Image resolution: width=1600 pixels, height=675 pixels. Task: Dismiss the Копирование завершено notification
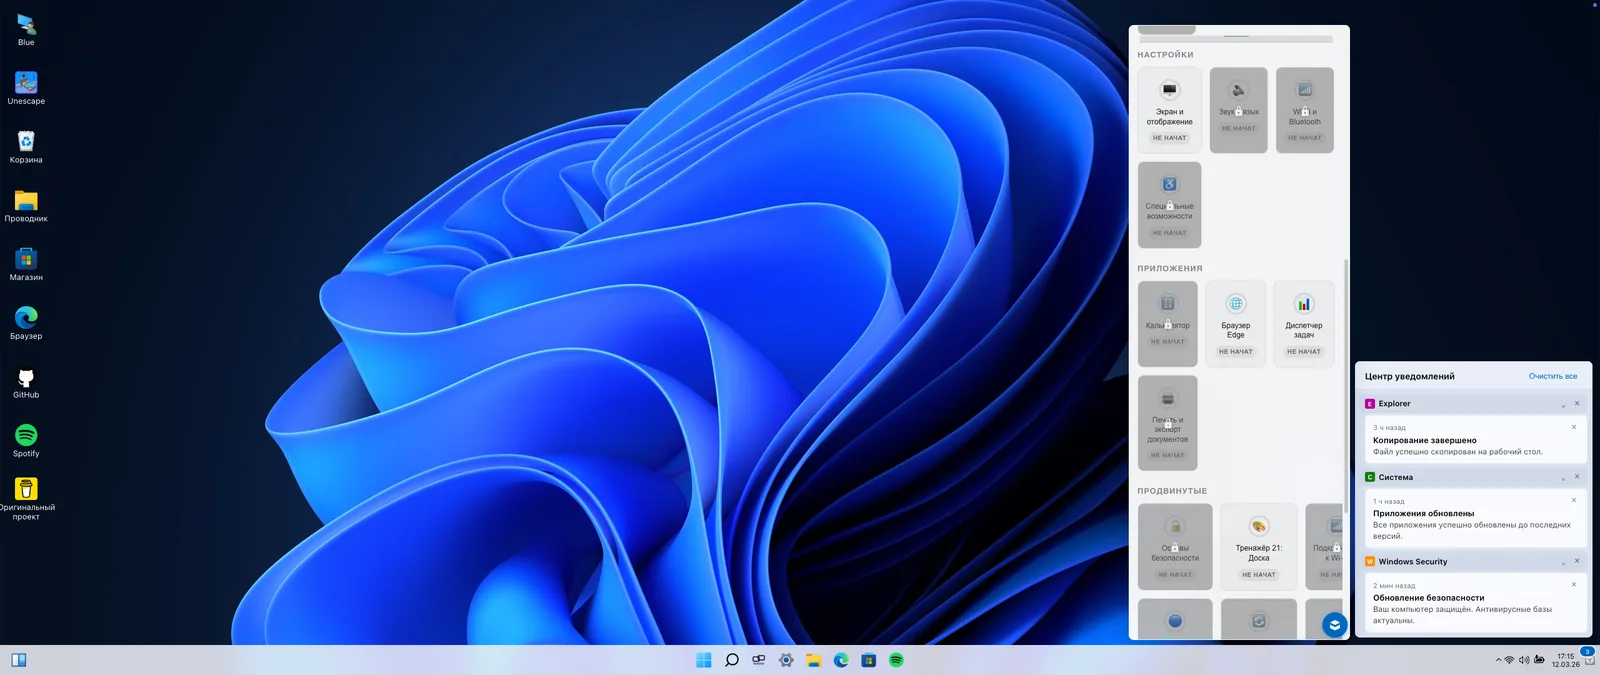tap(1573, 427)
